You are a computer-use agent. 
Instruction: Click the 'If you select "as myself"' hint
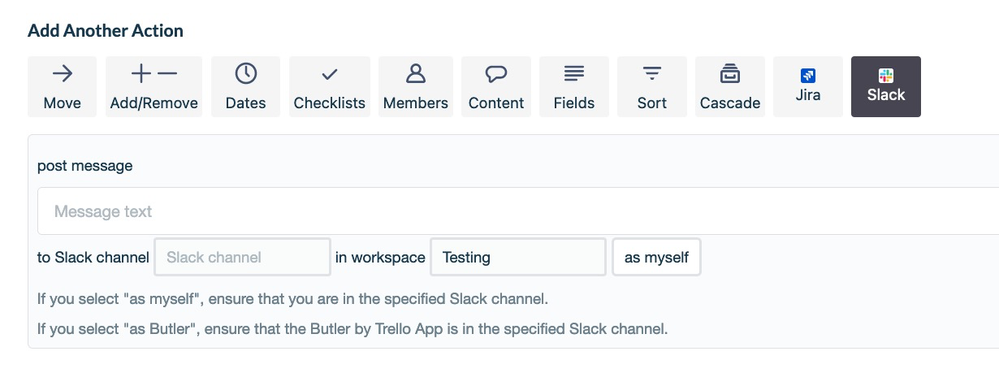tap(292, 298)
